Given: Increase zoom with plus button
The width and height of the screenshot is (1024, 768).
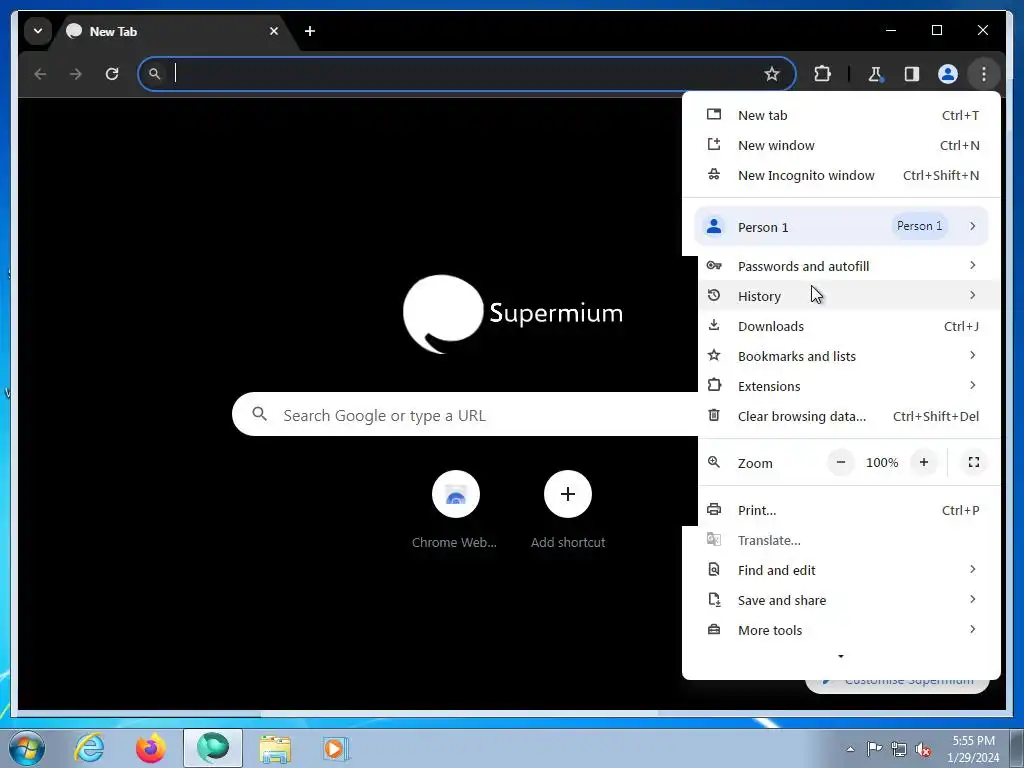Looking at the screenshot, I should (923, 462).
